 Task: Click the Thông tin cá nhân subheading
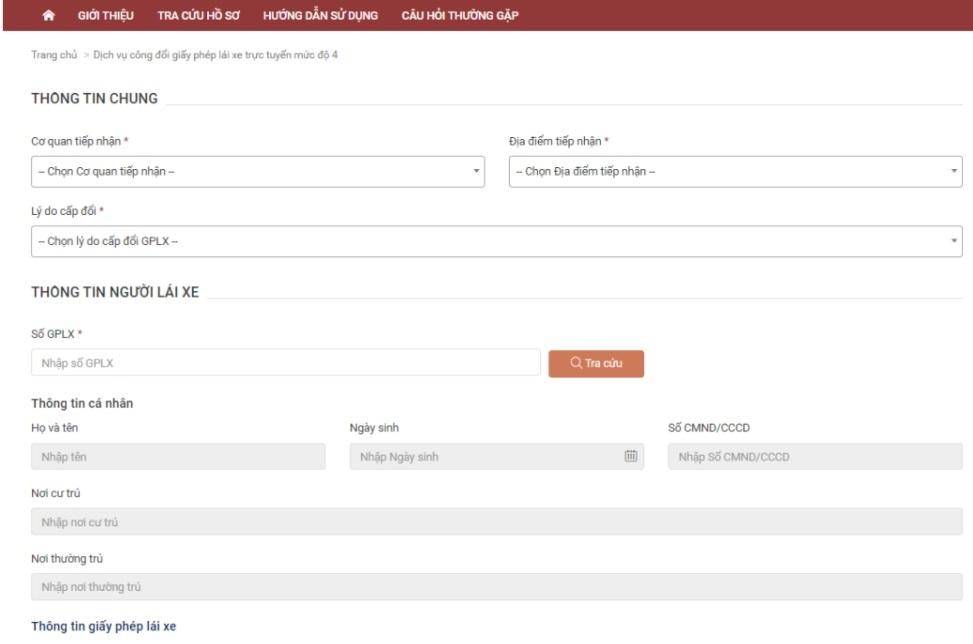[x=82, y=403]
